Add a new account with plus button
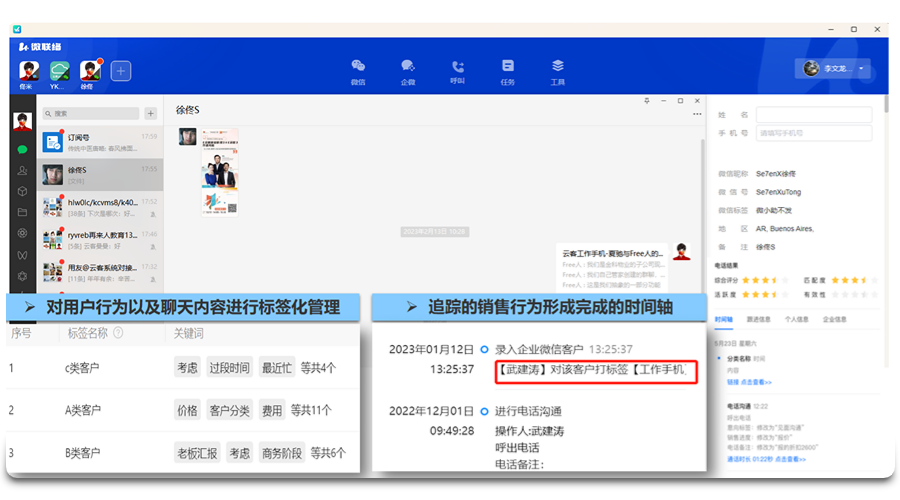This screenshot has width=900, height=500. point(121,71)
